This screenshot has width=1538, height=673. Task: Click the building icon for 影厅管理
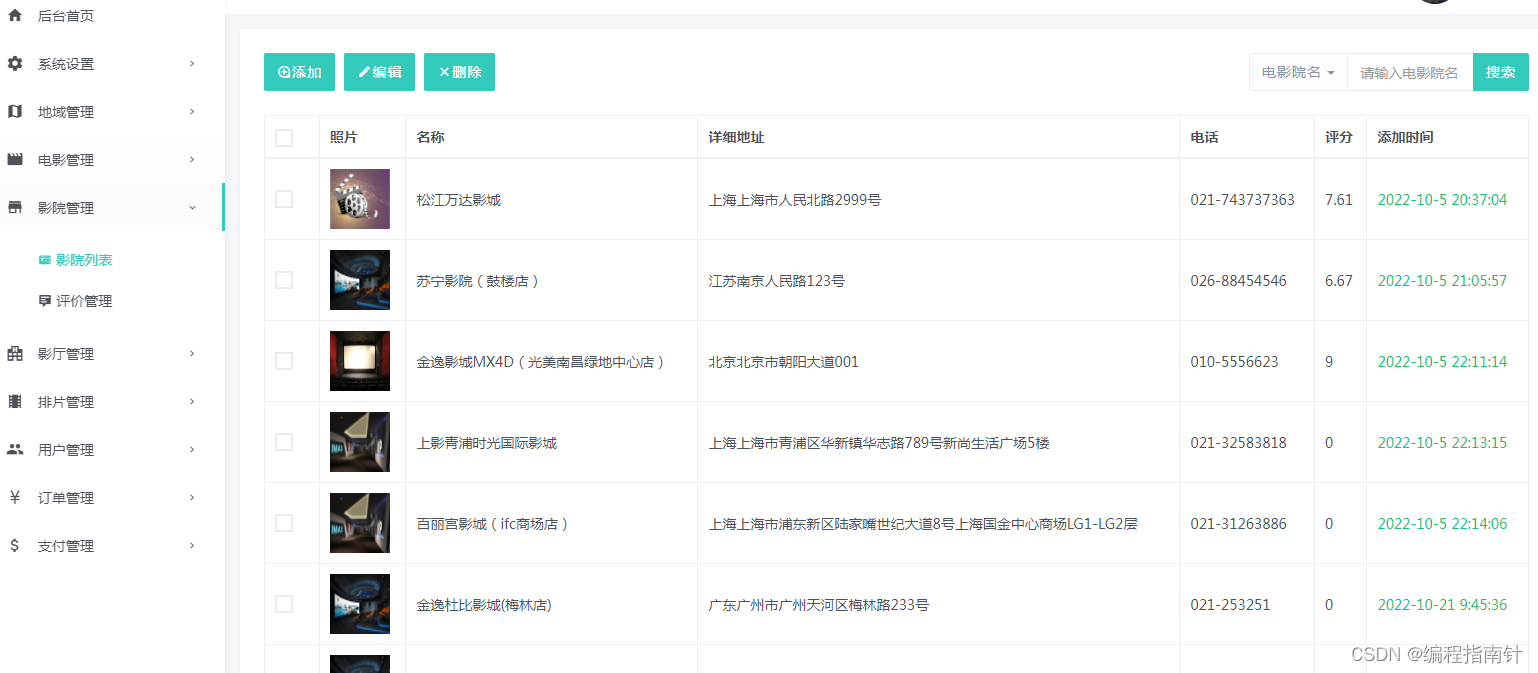click(15, 354)
